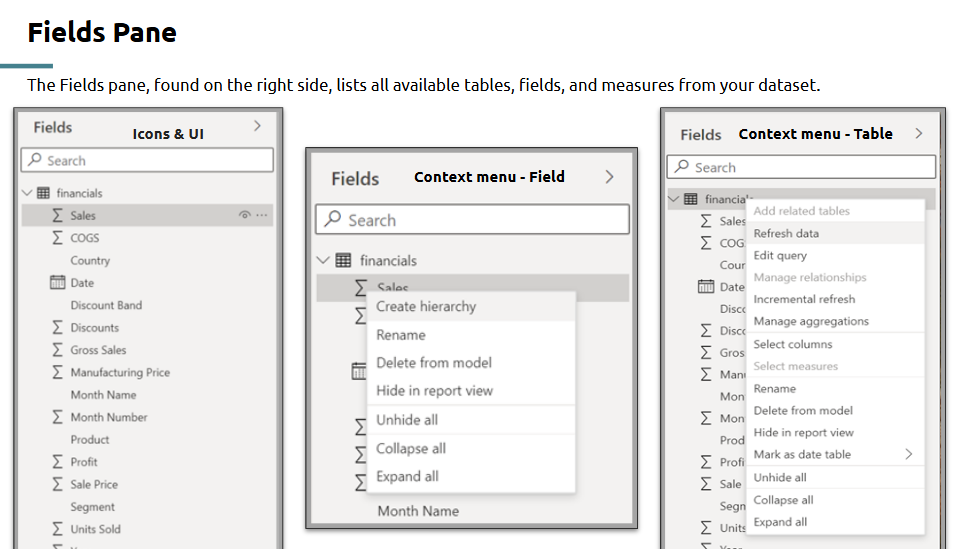Select the Discount Band field in the left pane

tap(106, 305)
